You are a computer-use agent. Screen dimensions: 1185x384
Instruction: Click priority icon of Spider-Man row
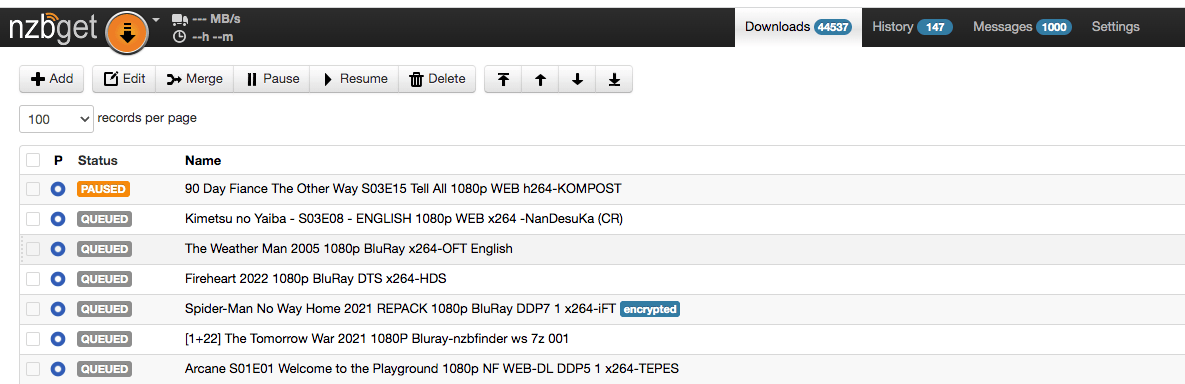pos(58,309)
